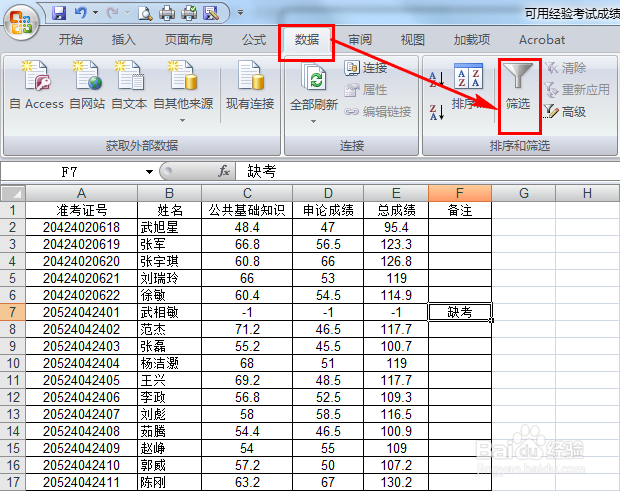
Task: Select cell with value 126.8
Action: [396, 261]
